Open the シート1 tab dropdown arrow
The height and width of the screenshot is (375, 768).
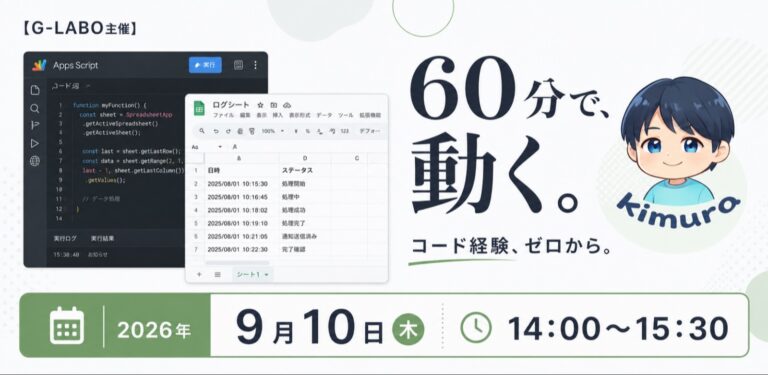(266, 275)
